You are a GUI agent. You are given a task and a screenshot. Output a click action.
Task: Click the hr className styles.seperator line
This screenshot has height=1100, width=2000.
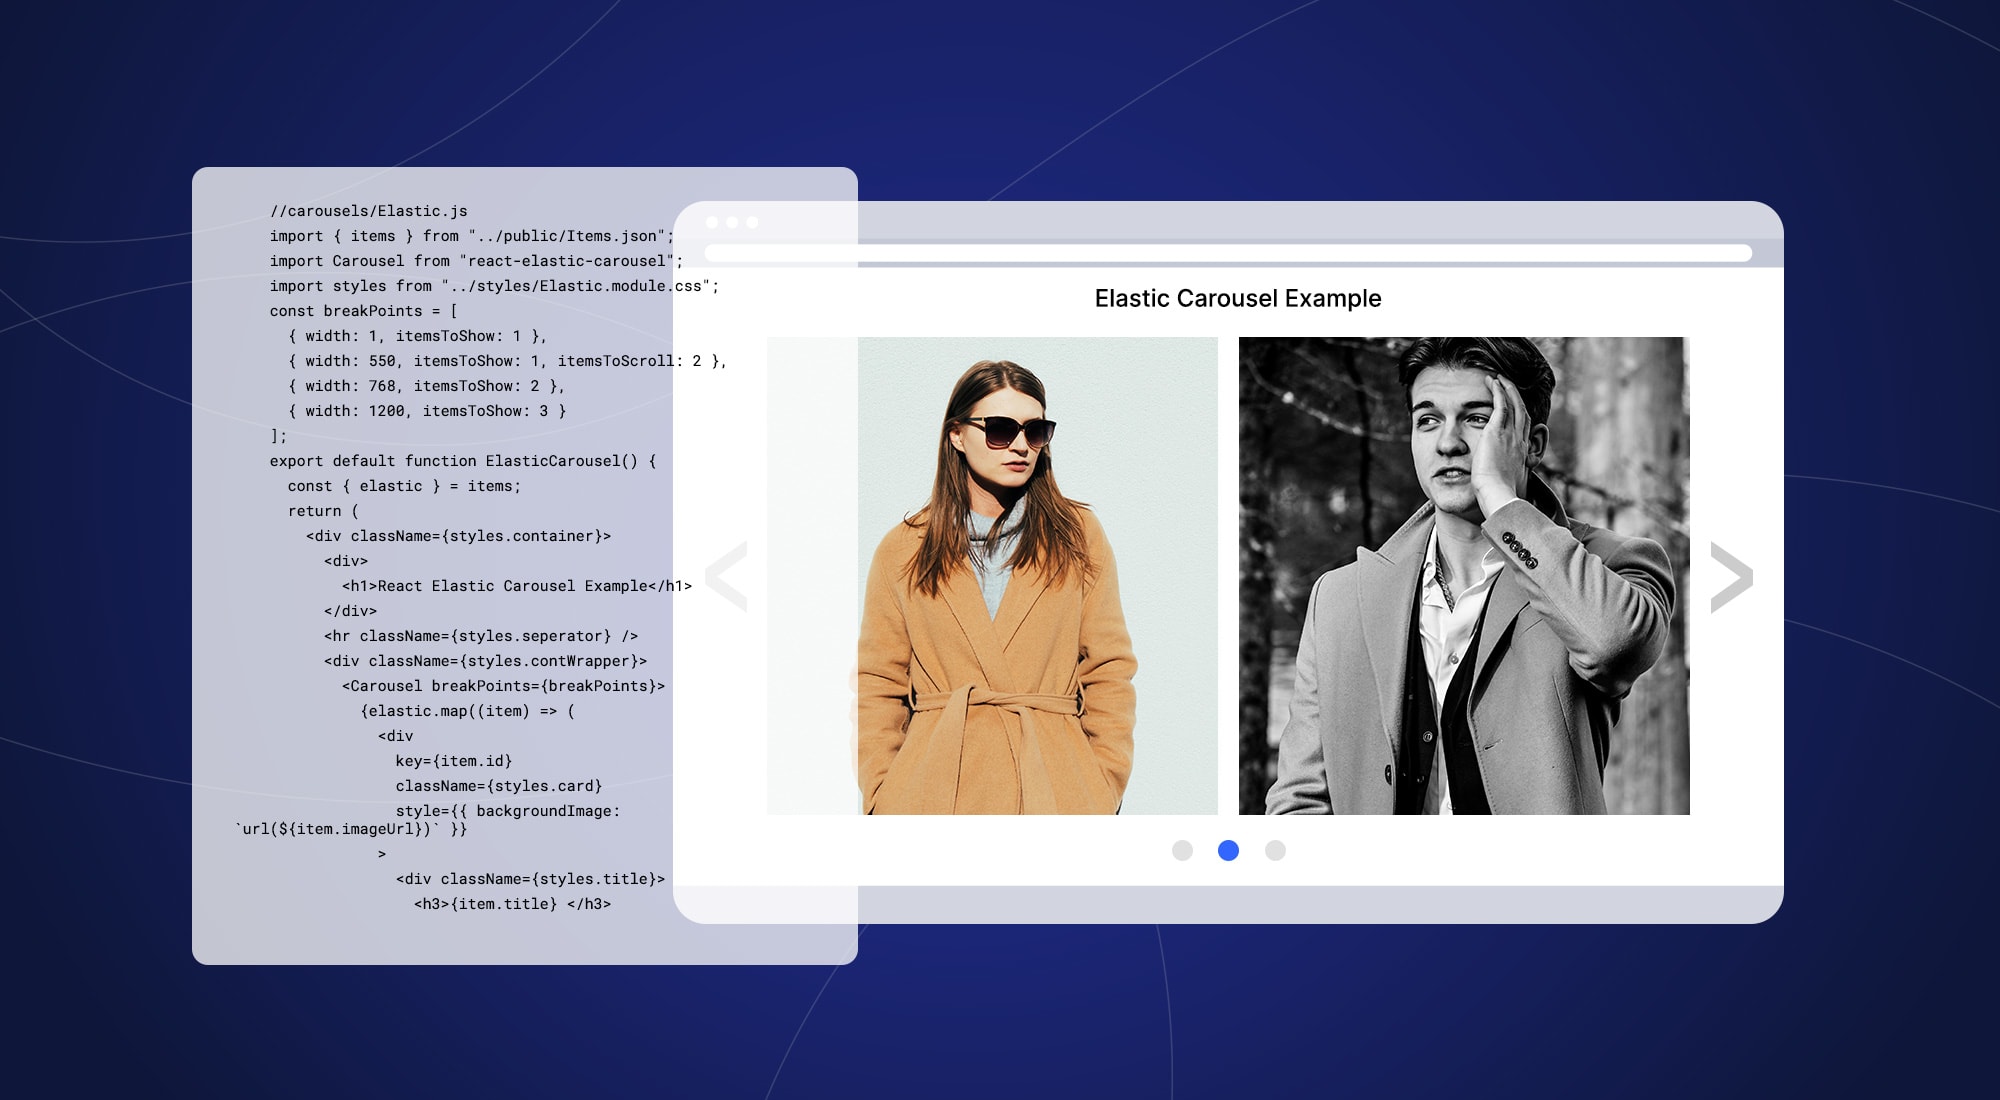(480, 636)
